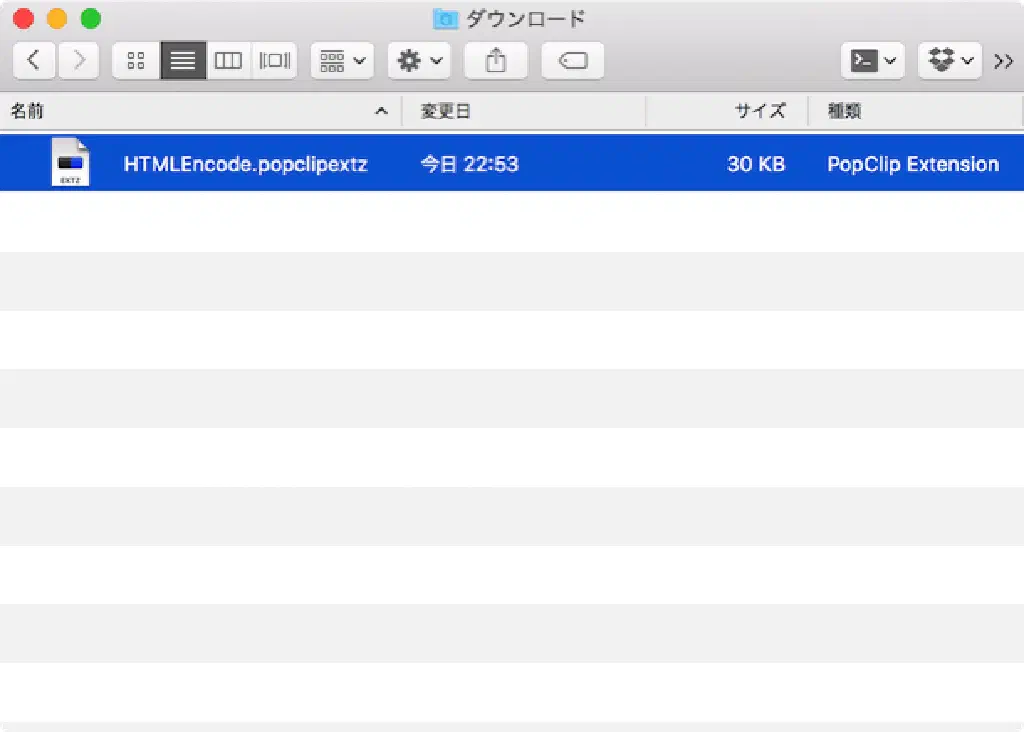Screen dimensions: 1024x732
Task: Click the Back navigation arrow
Action: pyautogui.click(x=34, y=61)
